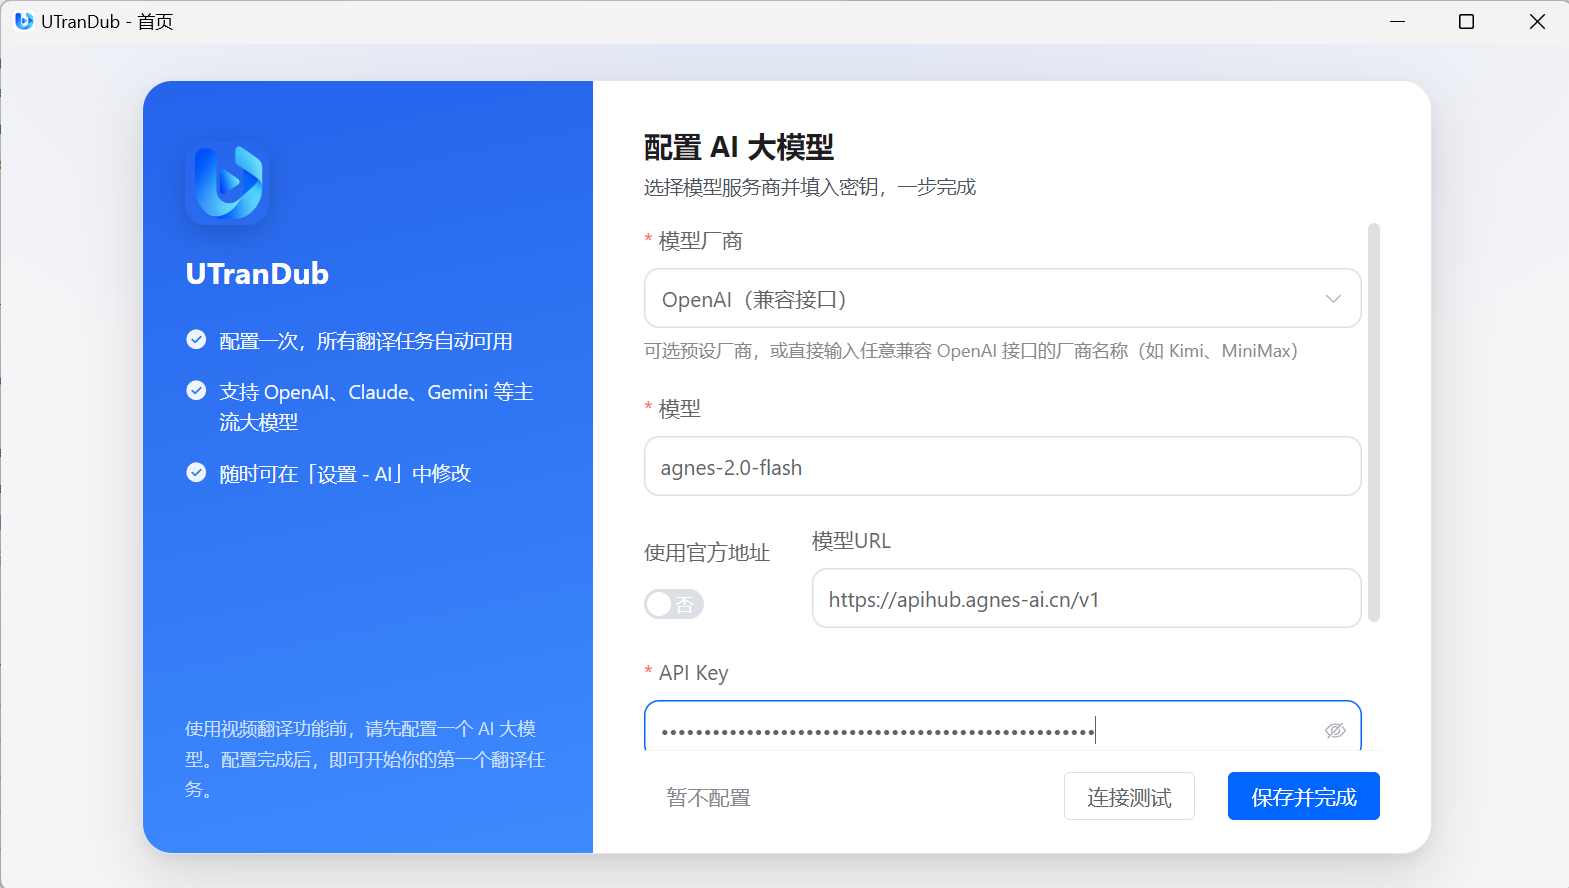This screenshot has height=888, width=1569.
Task: Click checkmark icon beside 支持 OpenAI、Claude line
Action: (x=196, y=391)
